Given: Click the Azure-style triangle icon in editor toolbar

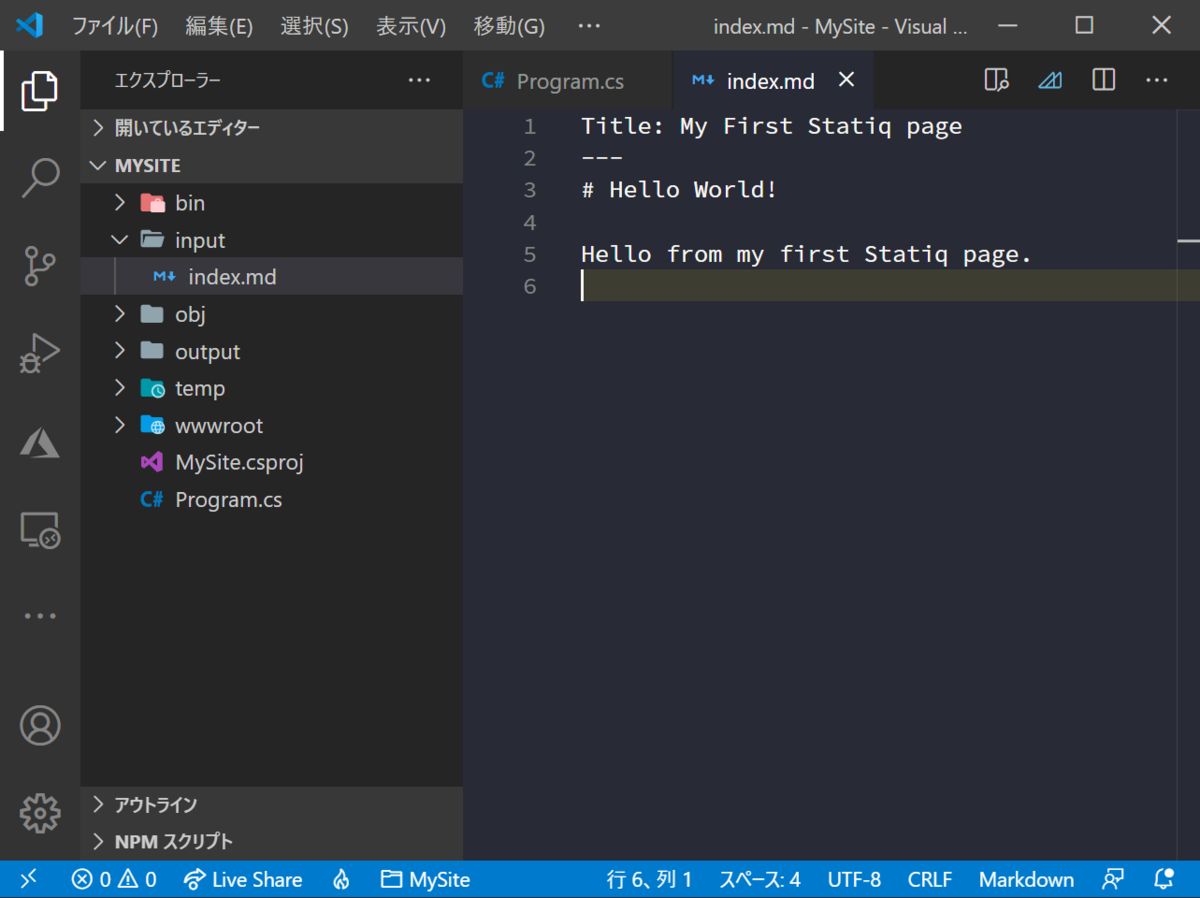Looking at the screenshot, I should pyautogui.click(x=1050, y=80).
